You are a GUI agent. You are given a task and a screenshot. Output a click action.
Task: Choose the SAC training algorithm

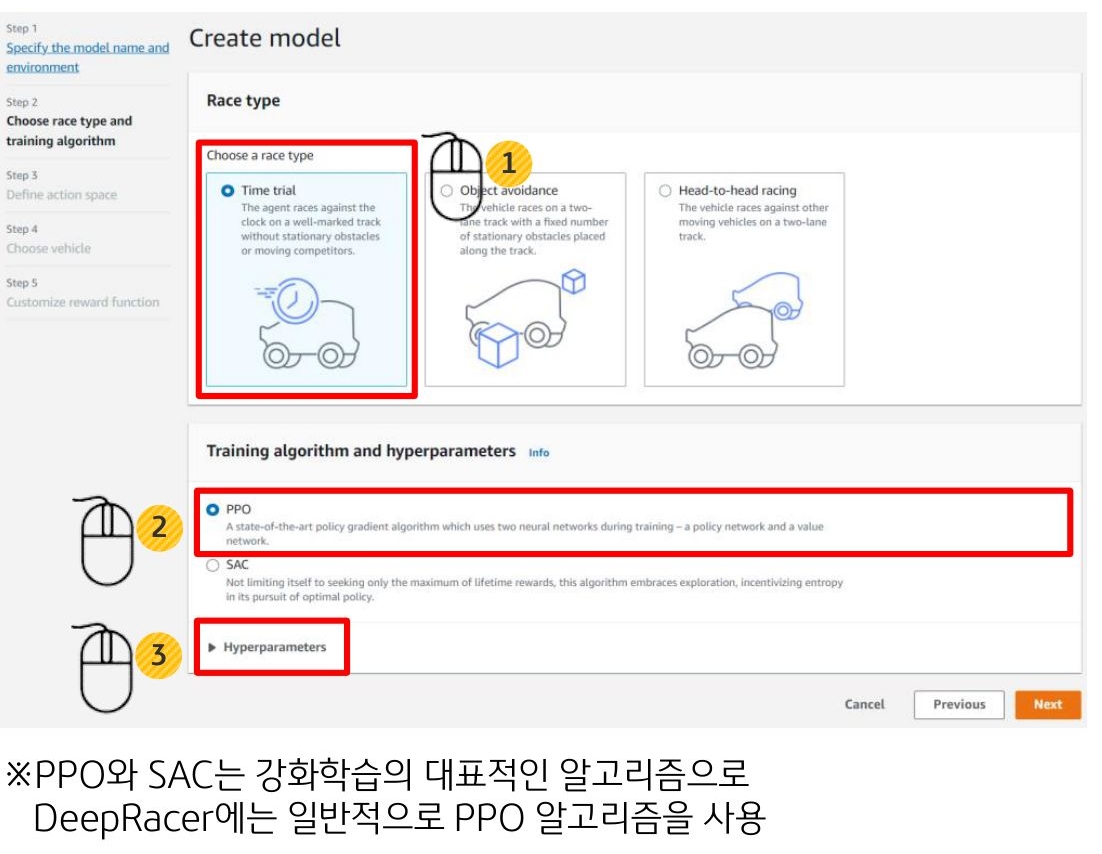tap(212, 565)
